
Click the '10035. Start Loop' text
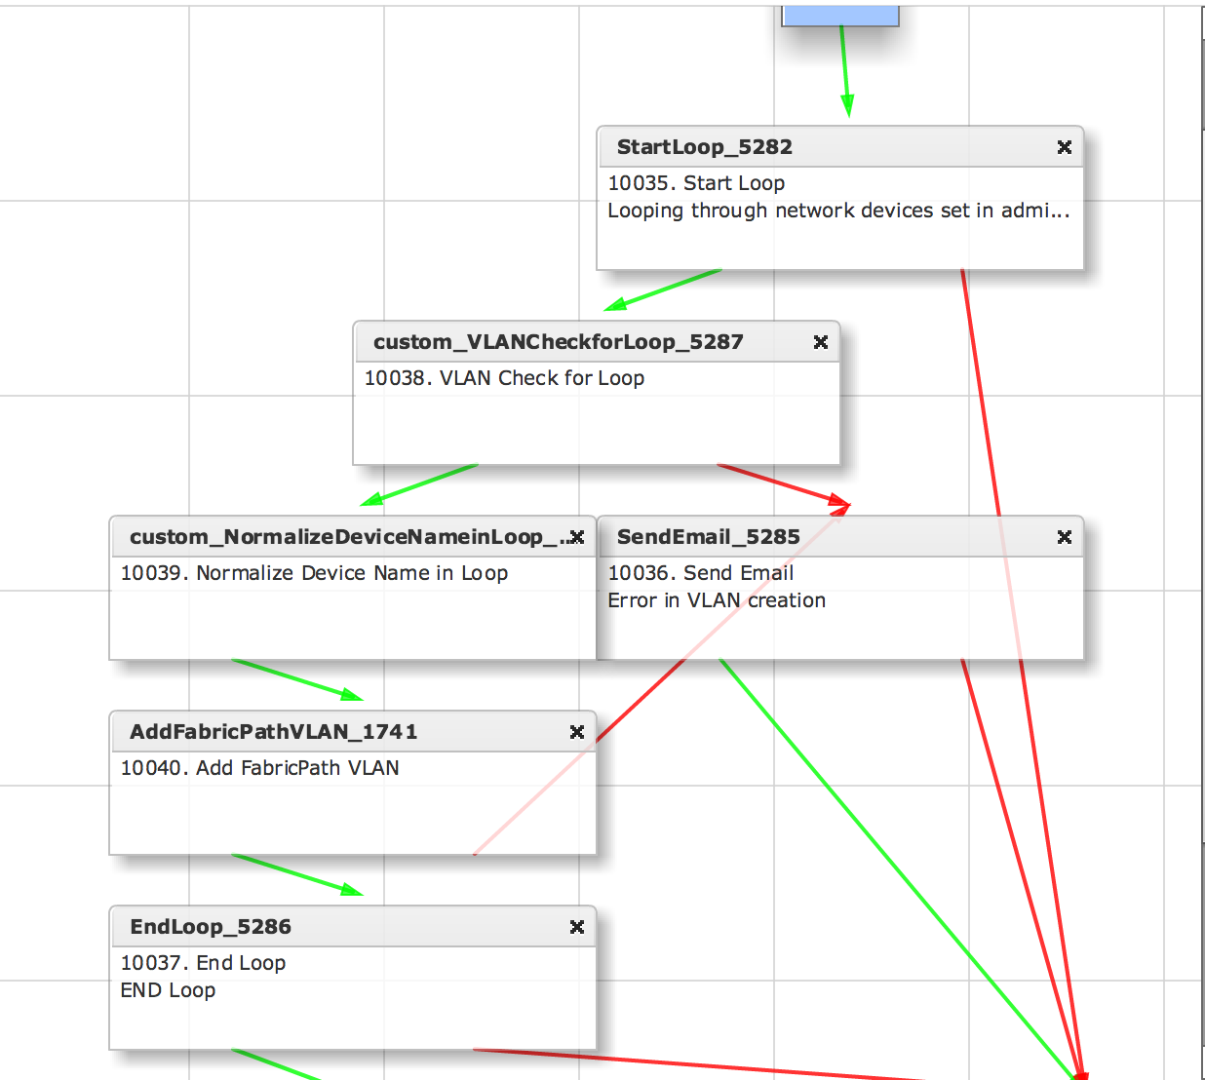point(696,183)
